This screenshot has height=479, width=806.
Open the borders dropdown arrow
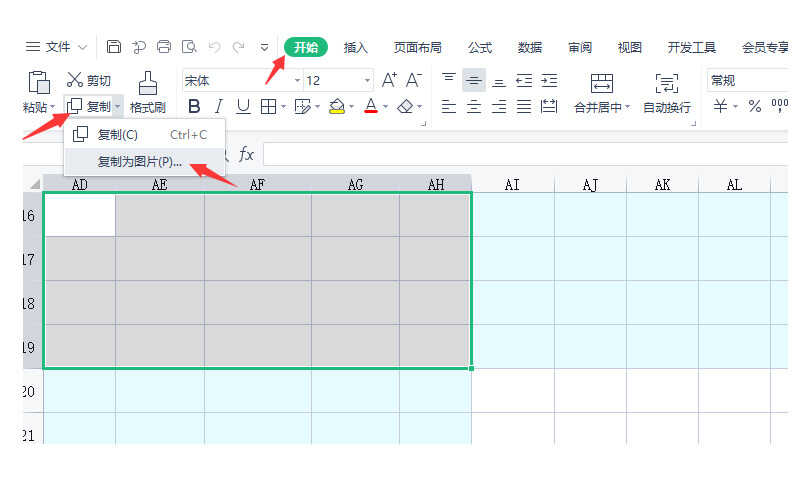(283, 107)
